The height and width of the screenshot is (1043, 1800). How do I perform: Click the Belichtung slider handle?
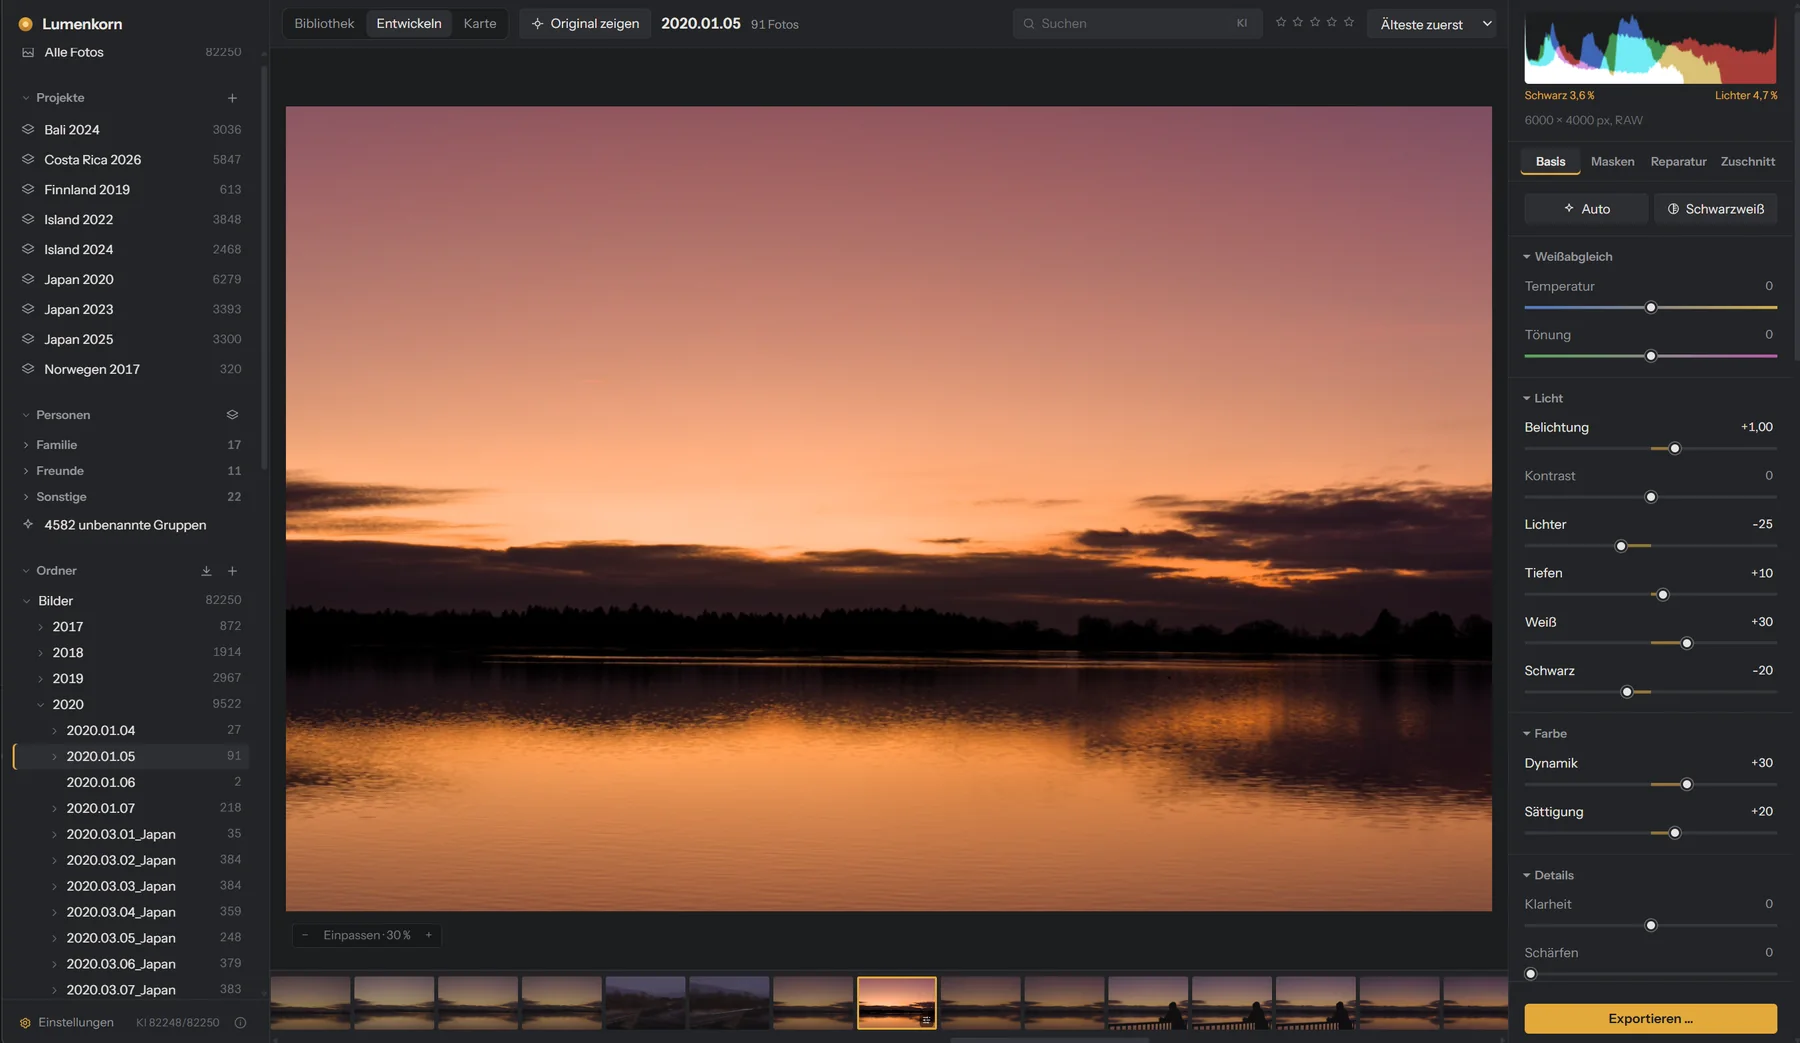click(1675, 449)
